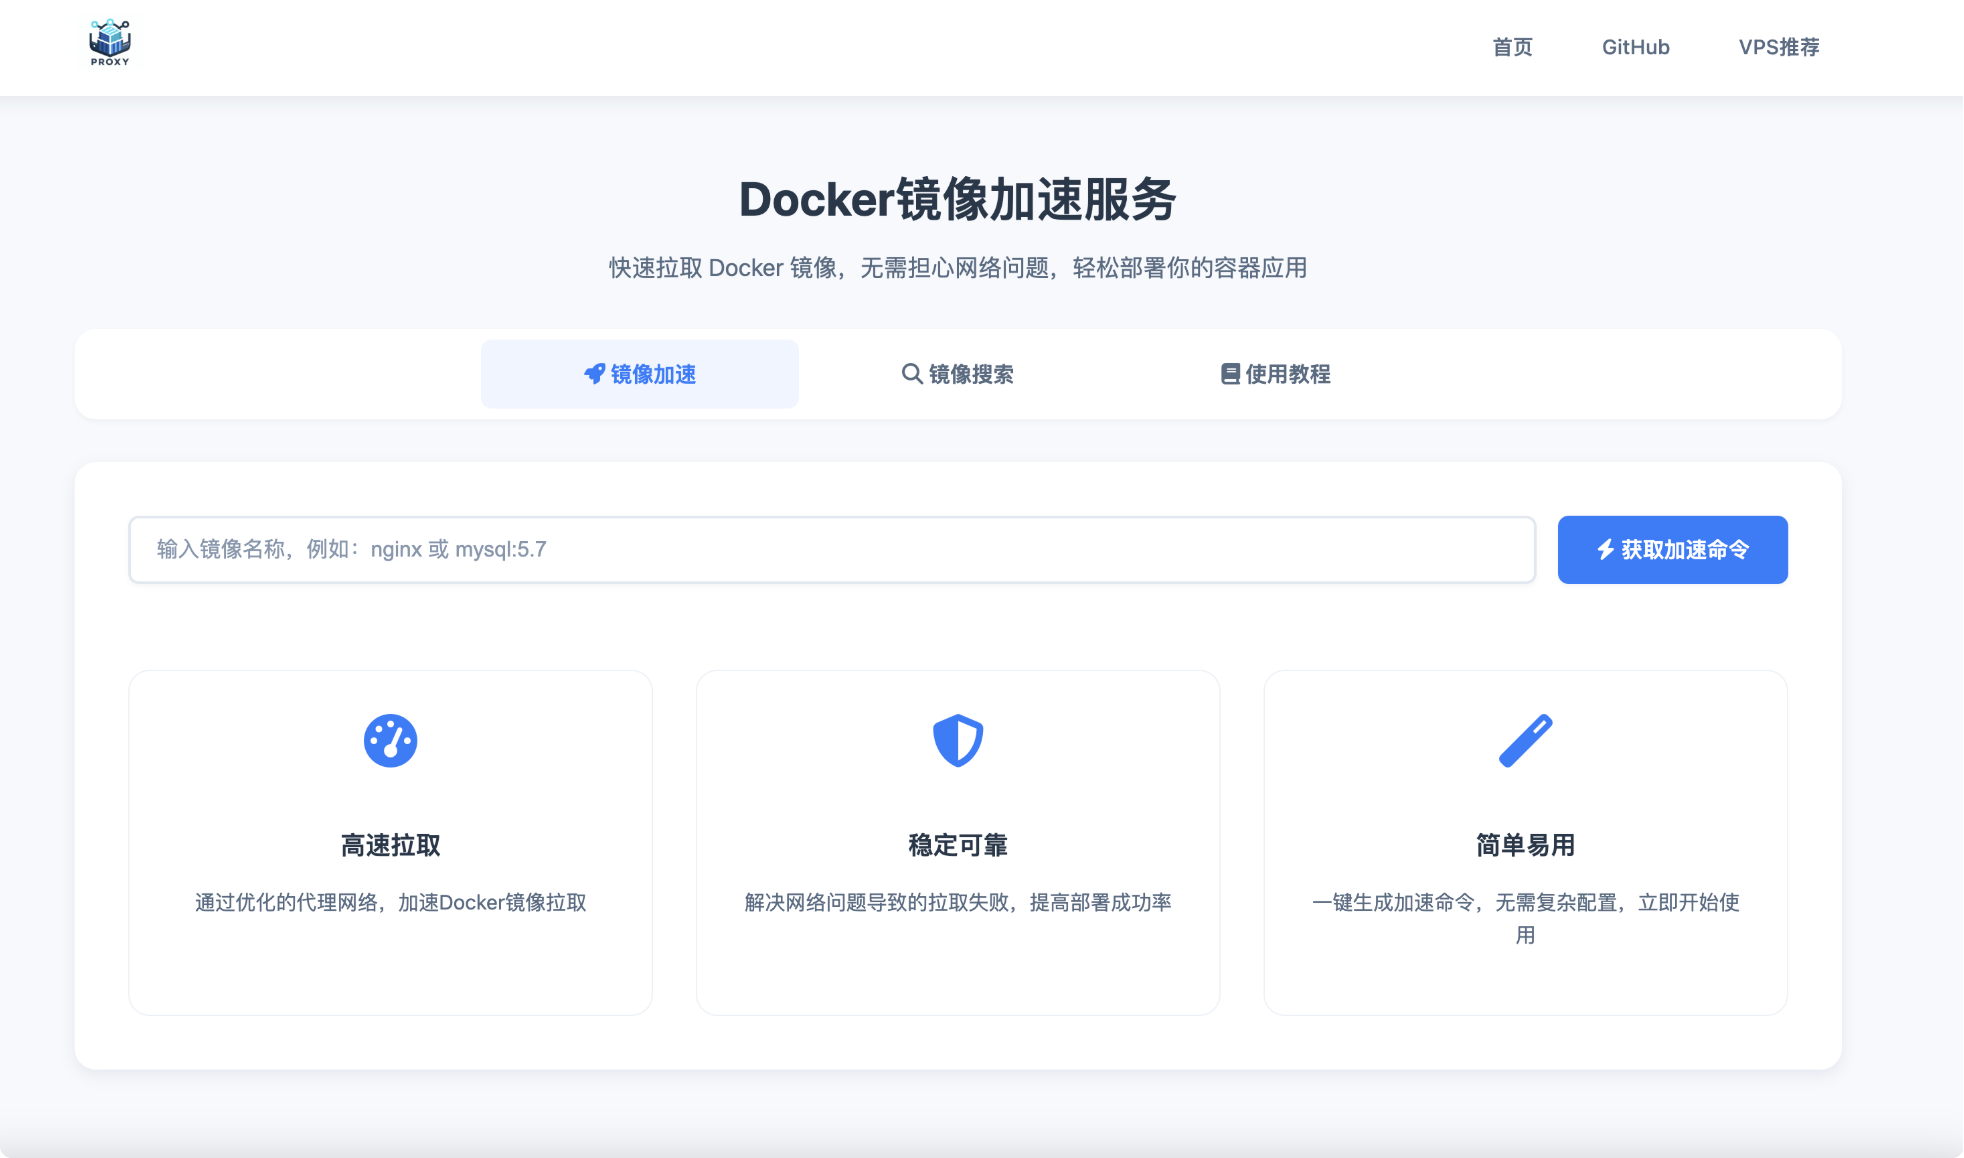Click the magnifier icon on 镜像搜索 tab
The image size is (1964, 1158).
point(911,374)
